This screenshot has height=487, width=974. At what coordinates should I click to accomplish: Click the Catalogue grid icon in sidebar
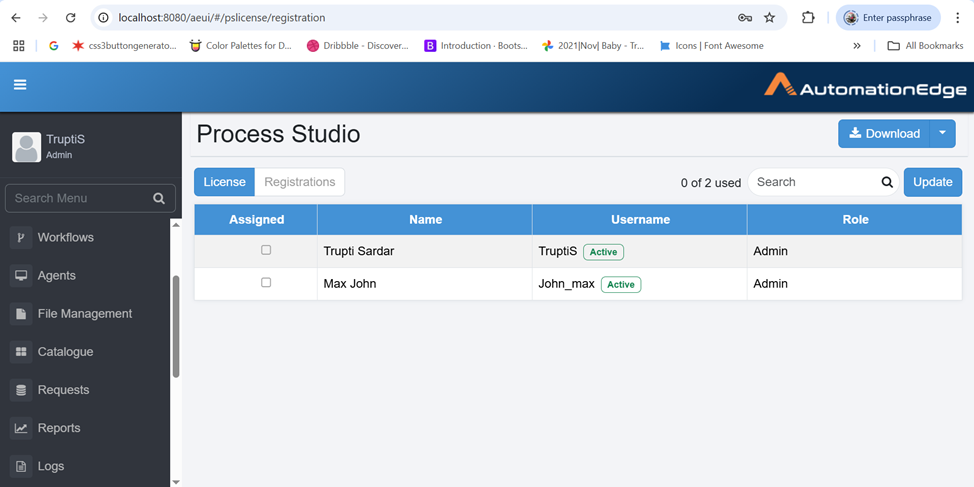(21, 352)
